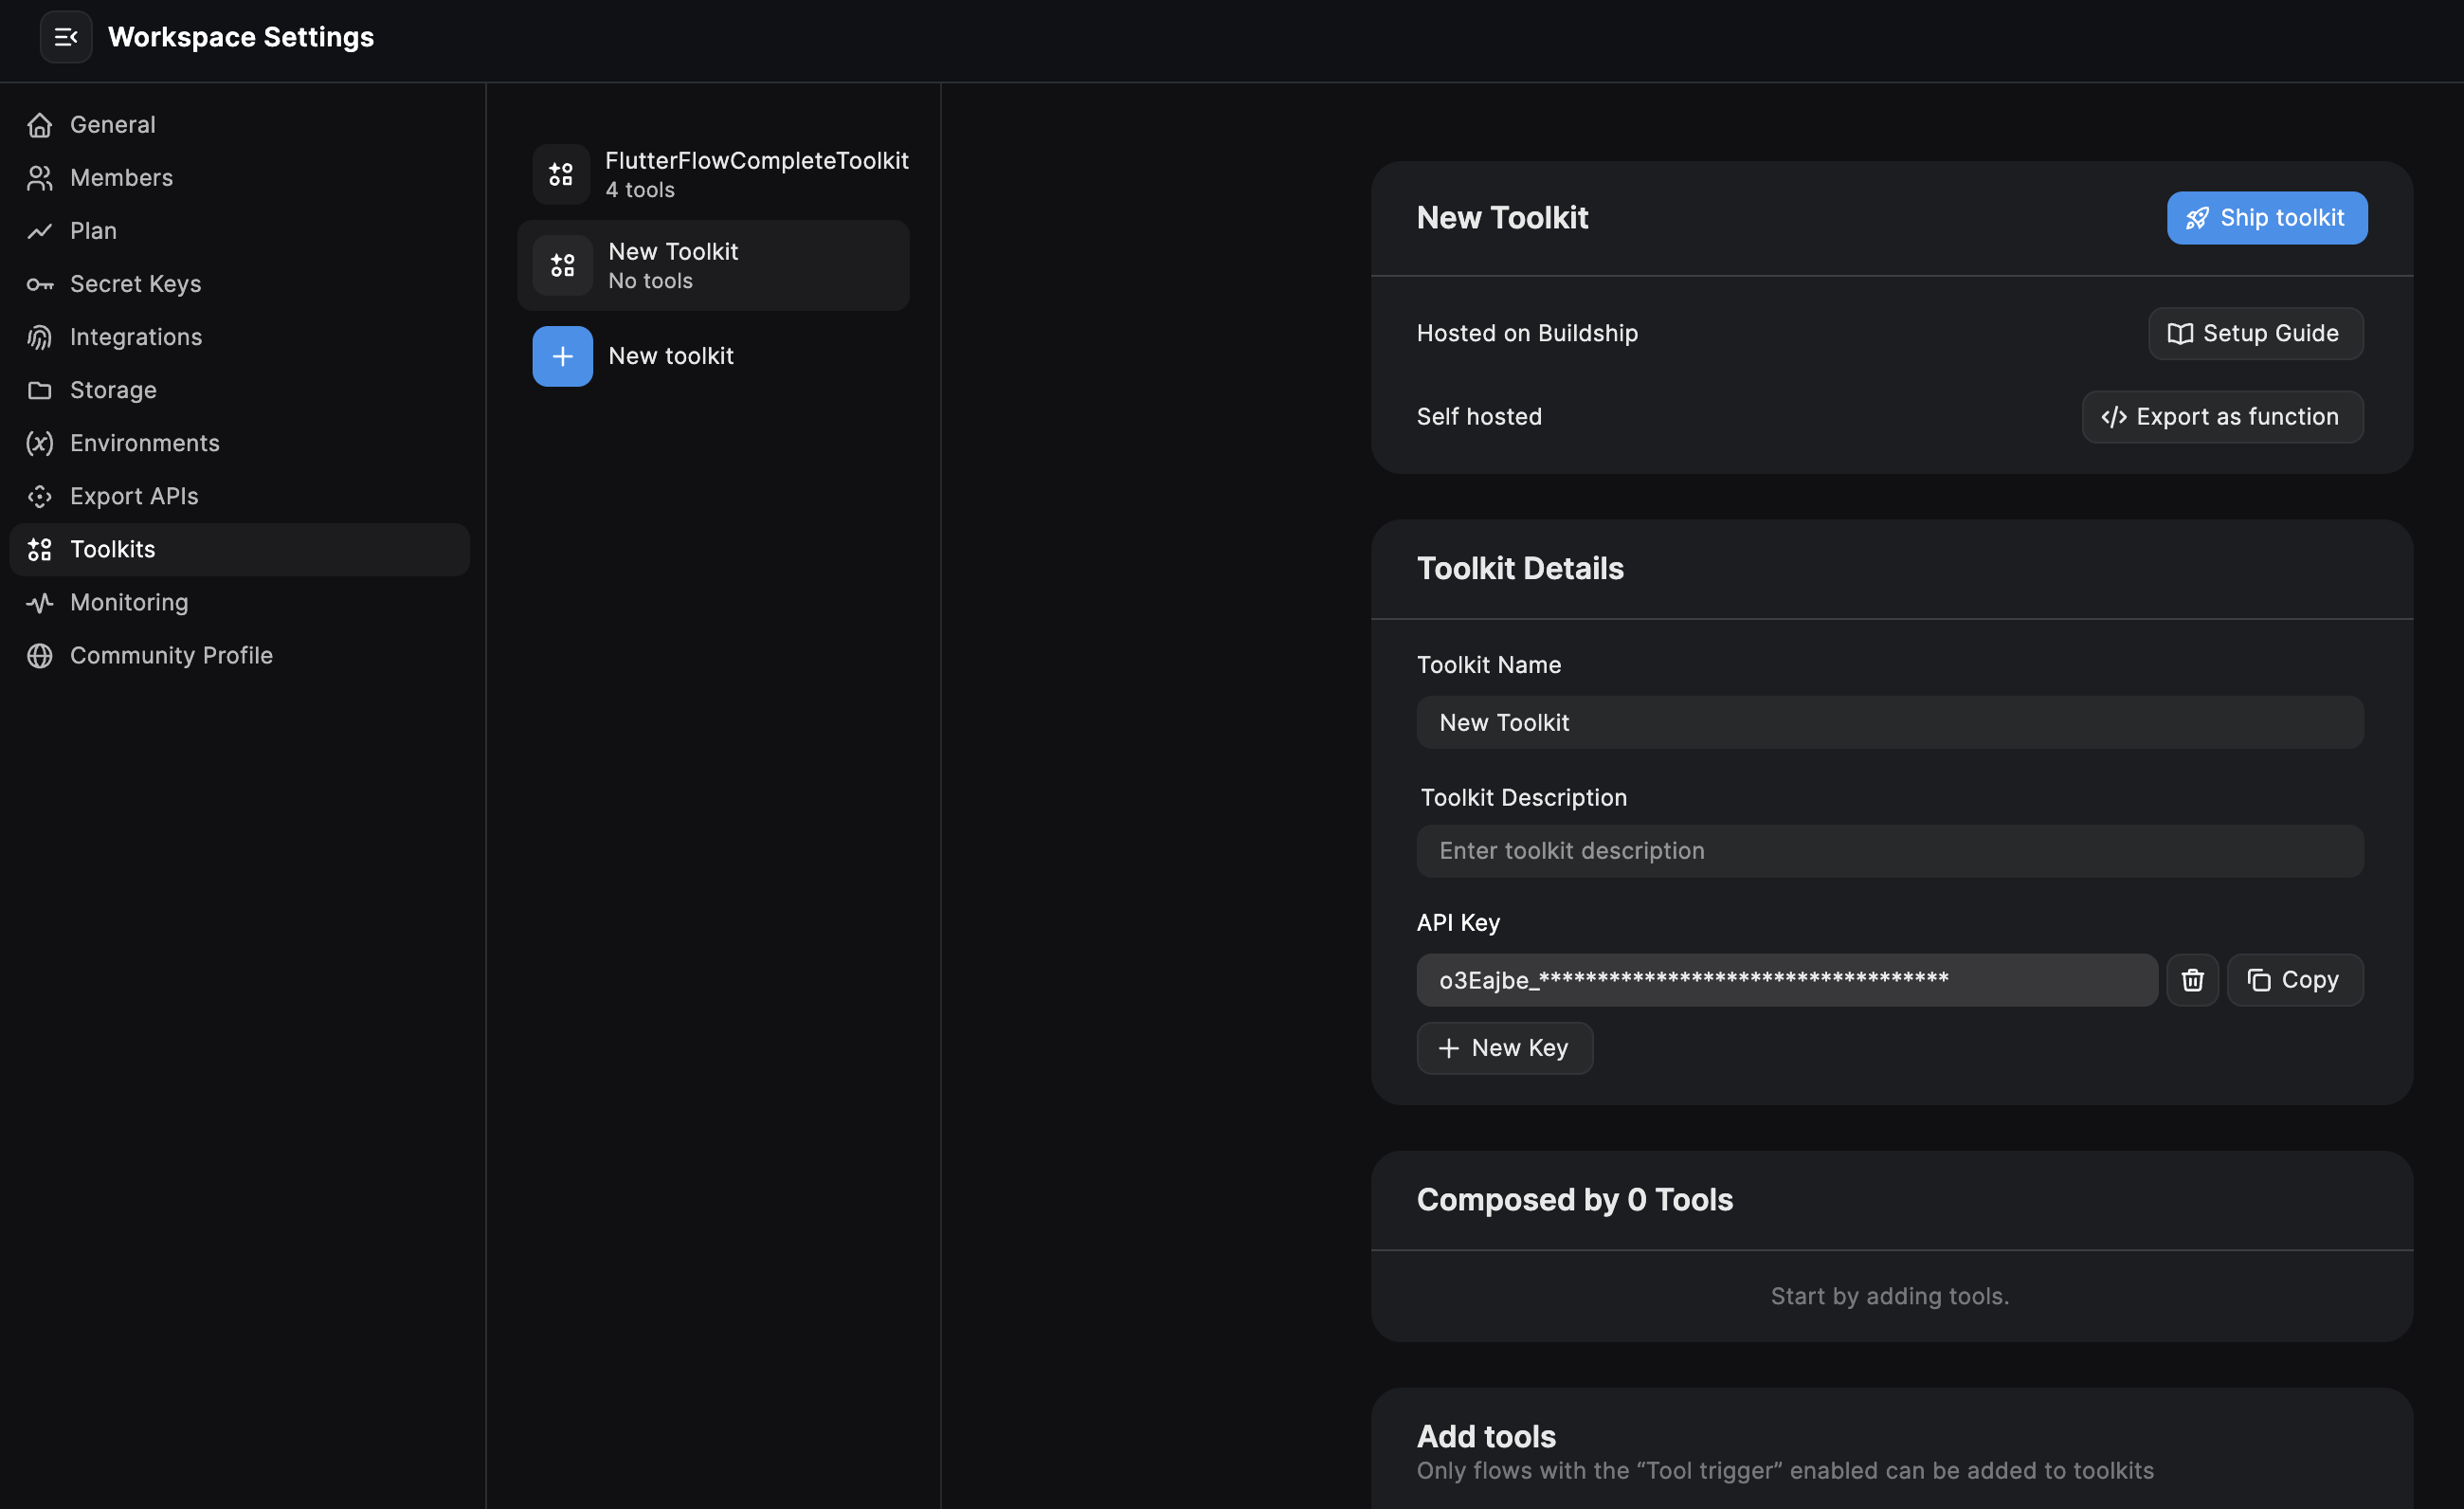The image size is (2464, 1509).
Task: Click the Monitoring pulse icon
Action: [40, 602]
